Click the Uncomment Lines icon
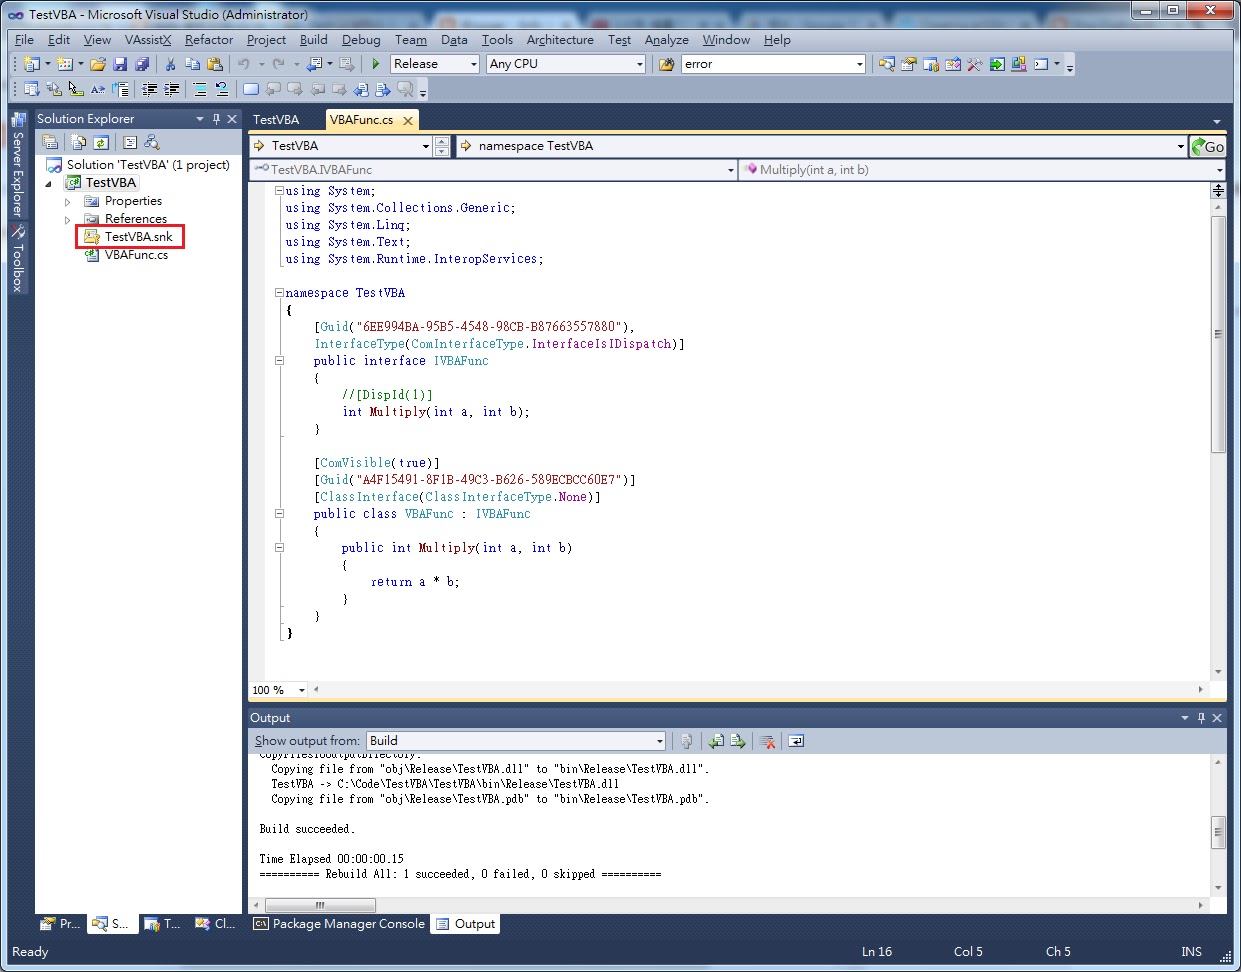The width and height of the screenshot is (1241, 972). click(x=221, y=89)
